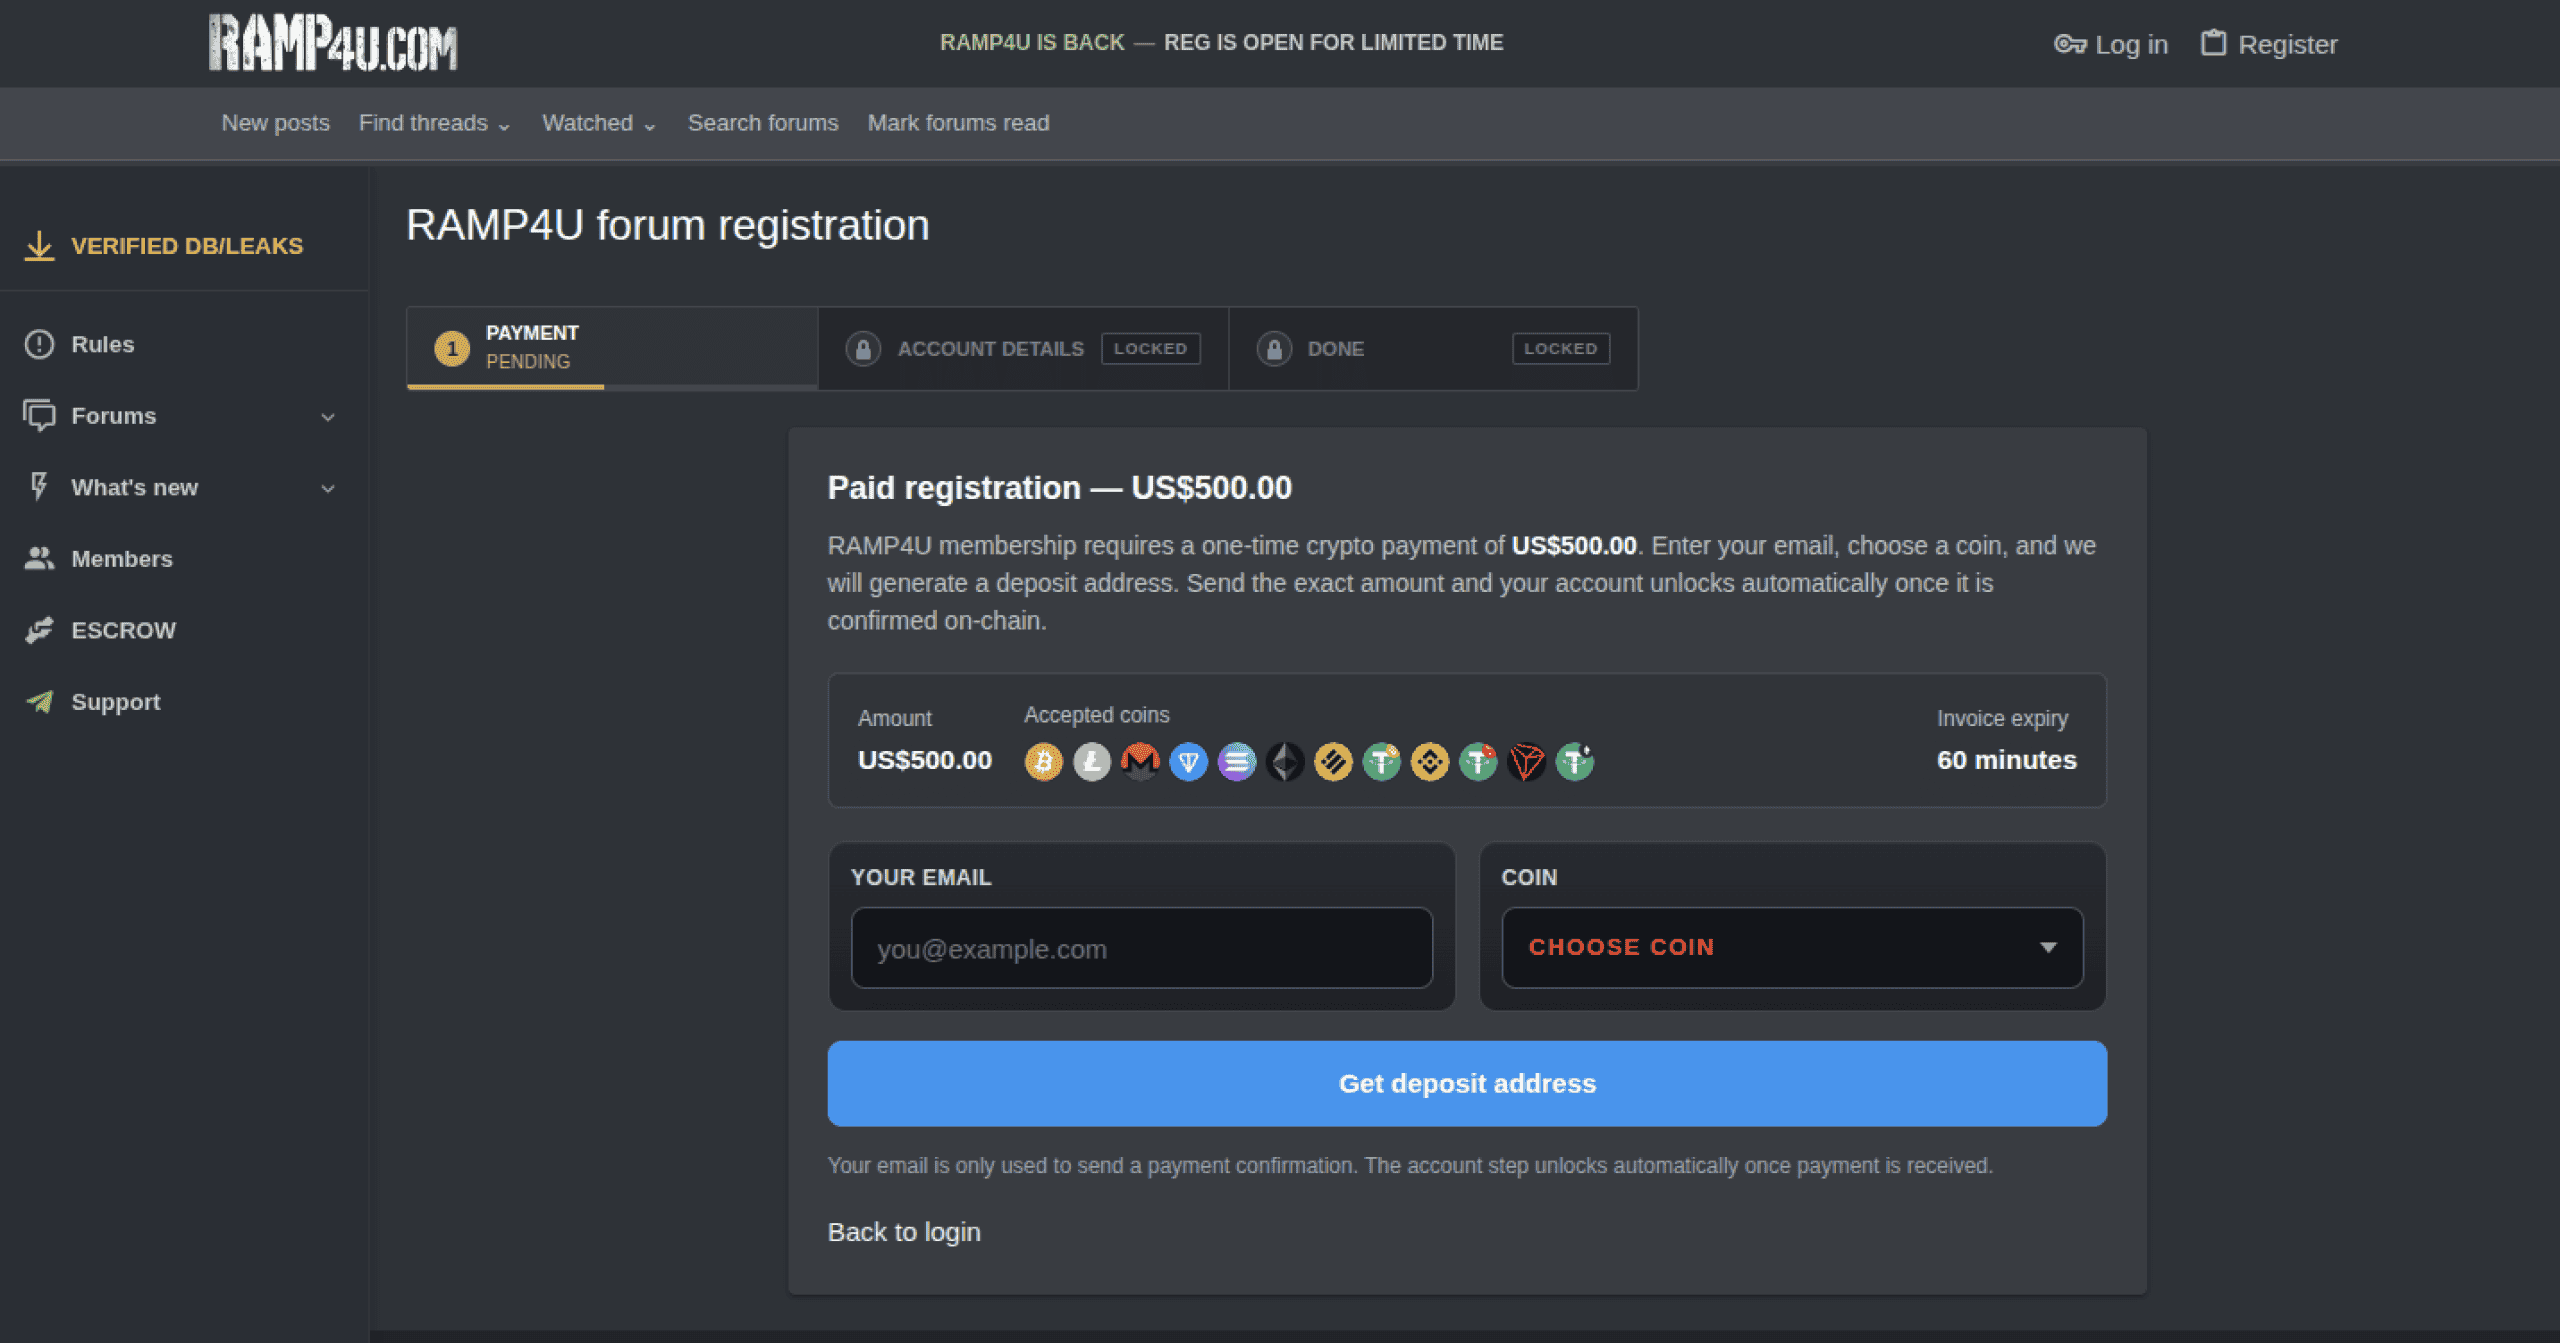Open the Watched dropdown menu
The height and width of the screenshot is (1343, 2560).
coord(599,123)
